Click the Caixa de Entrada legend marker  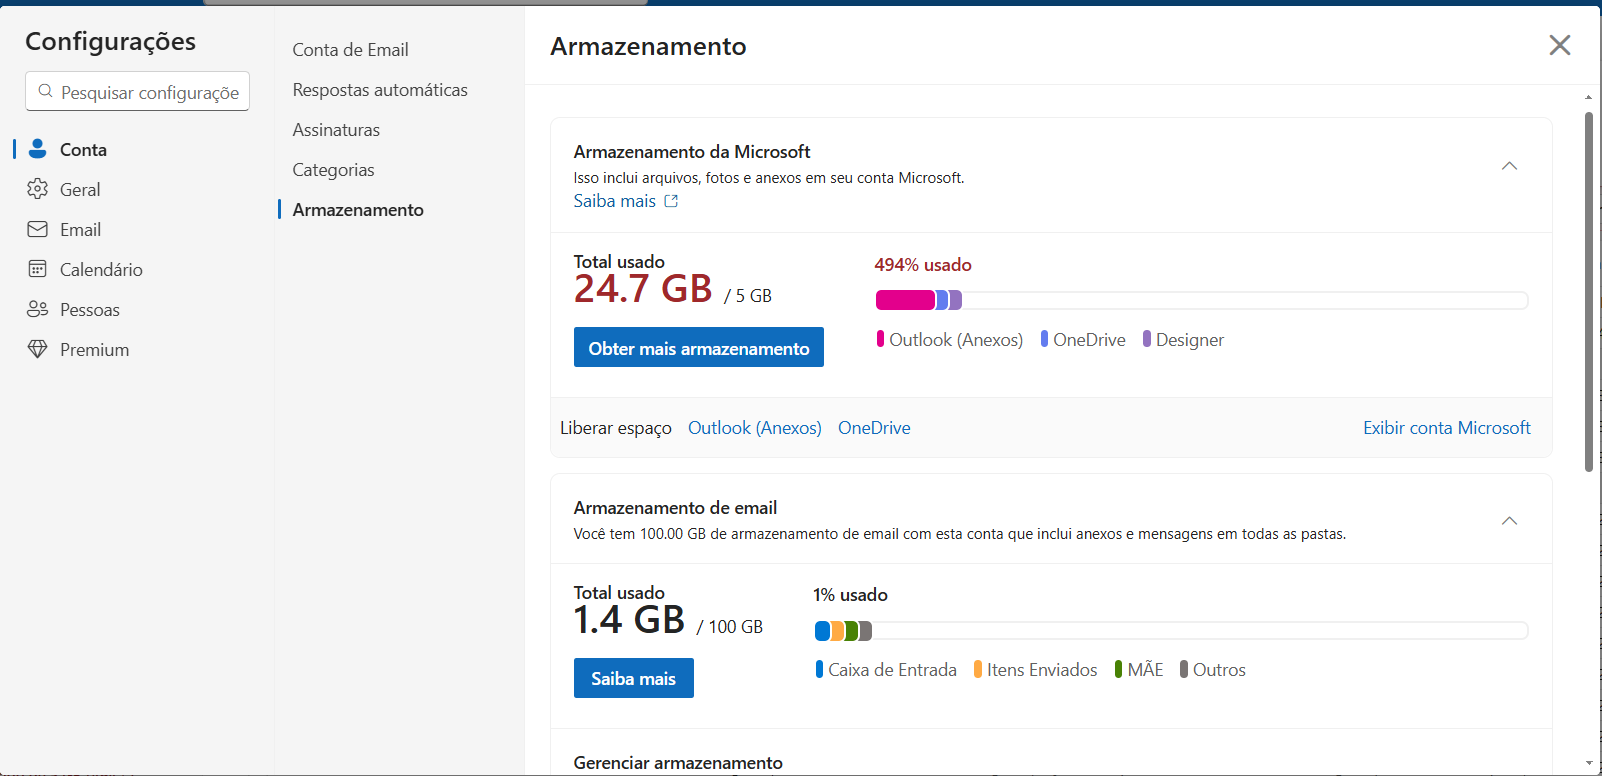(819, 669)
